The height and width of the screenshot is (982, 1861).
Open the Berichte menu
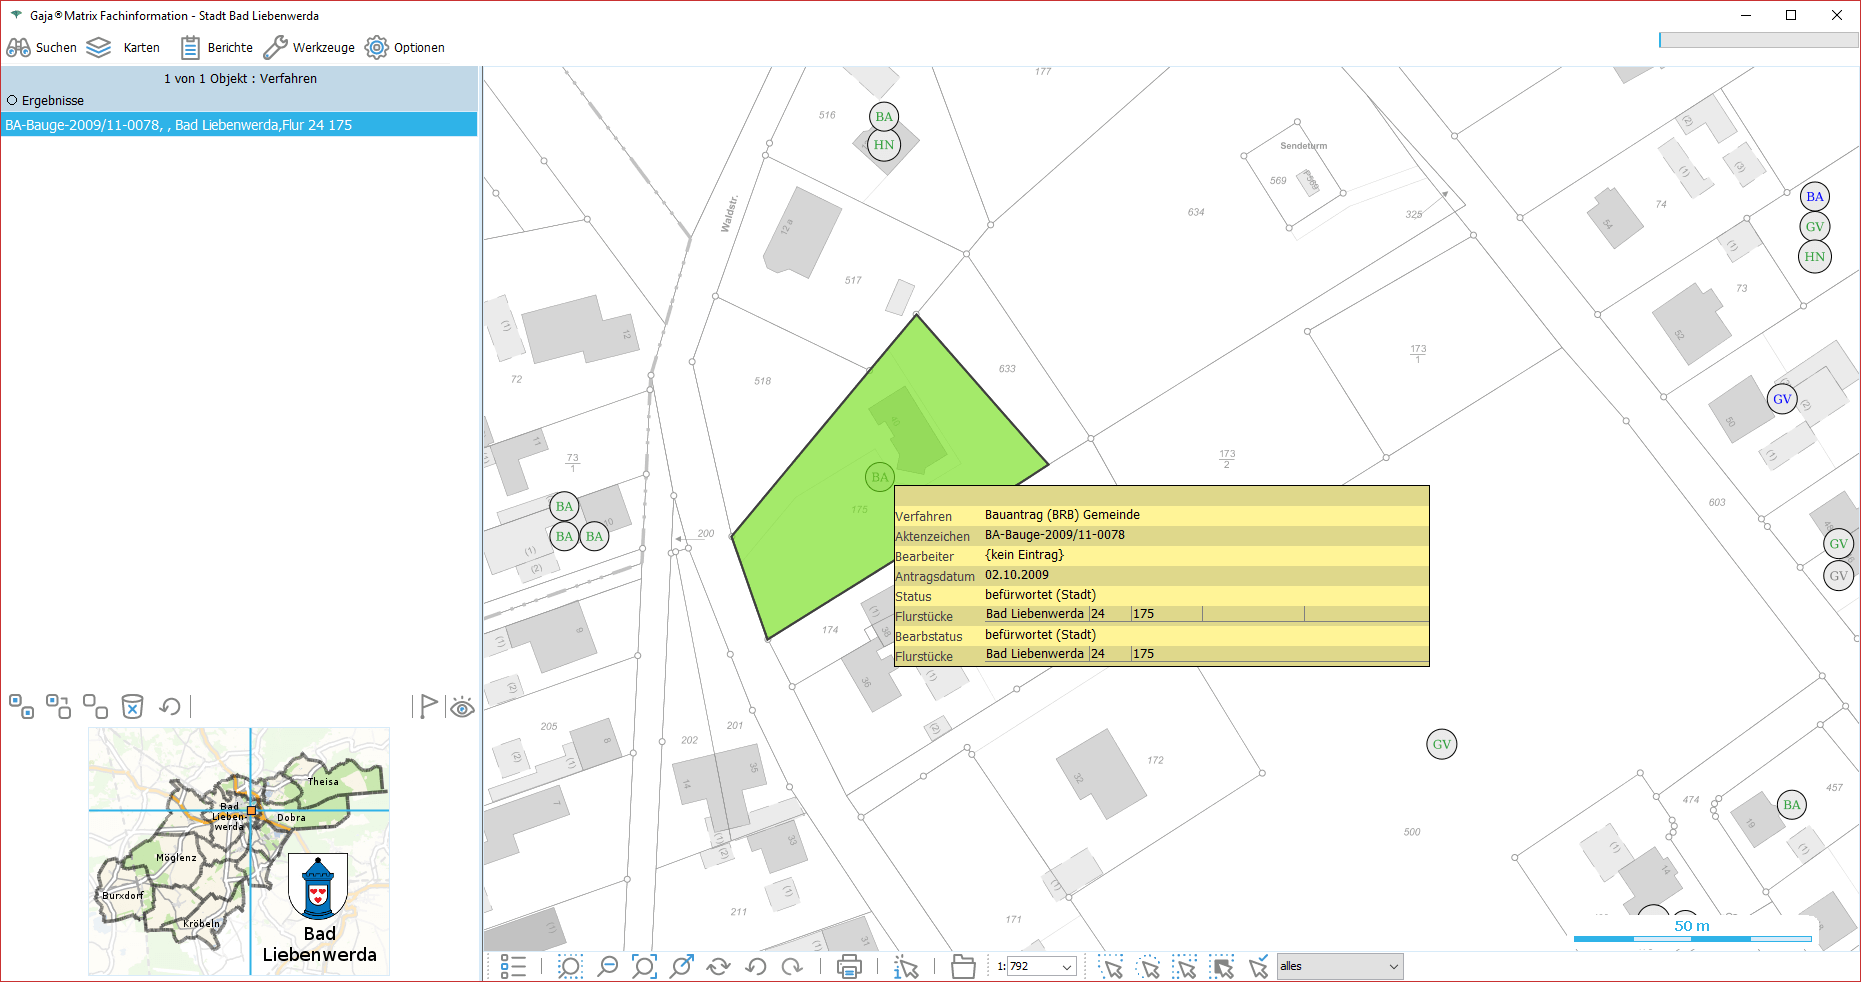(217, 48)
